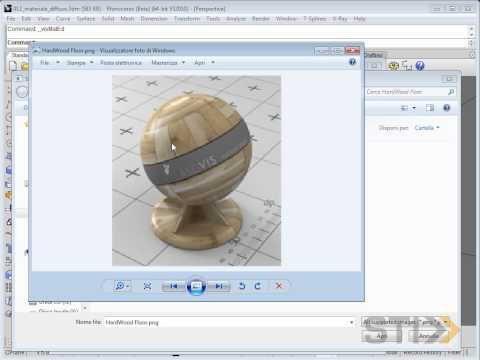Screen dimensions: 480x360
Task: Expand the Nome file dropdown arrow
Action: coord(351,322)
